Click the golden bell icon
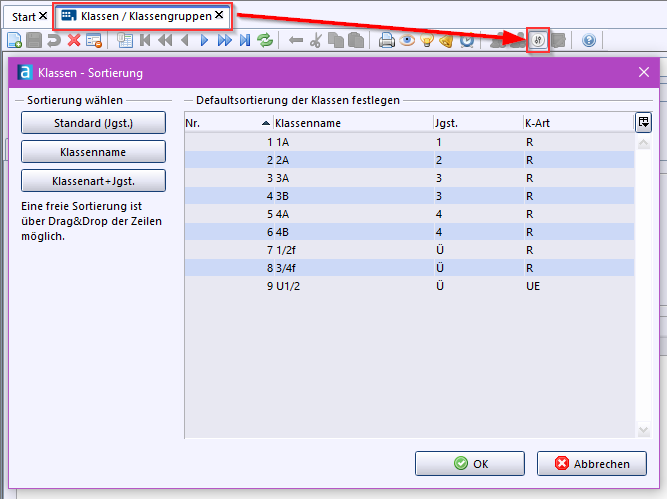Screen dimensions: 667x499 [447, 40]
